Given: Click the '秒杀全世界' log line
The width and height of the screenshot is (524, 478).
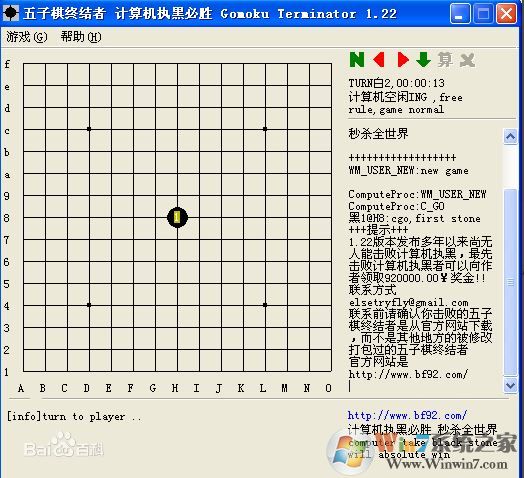Looking at the screenshot, I should click(378, 134).
